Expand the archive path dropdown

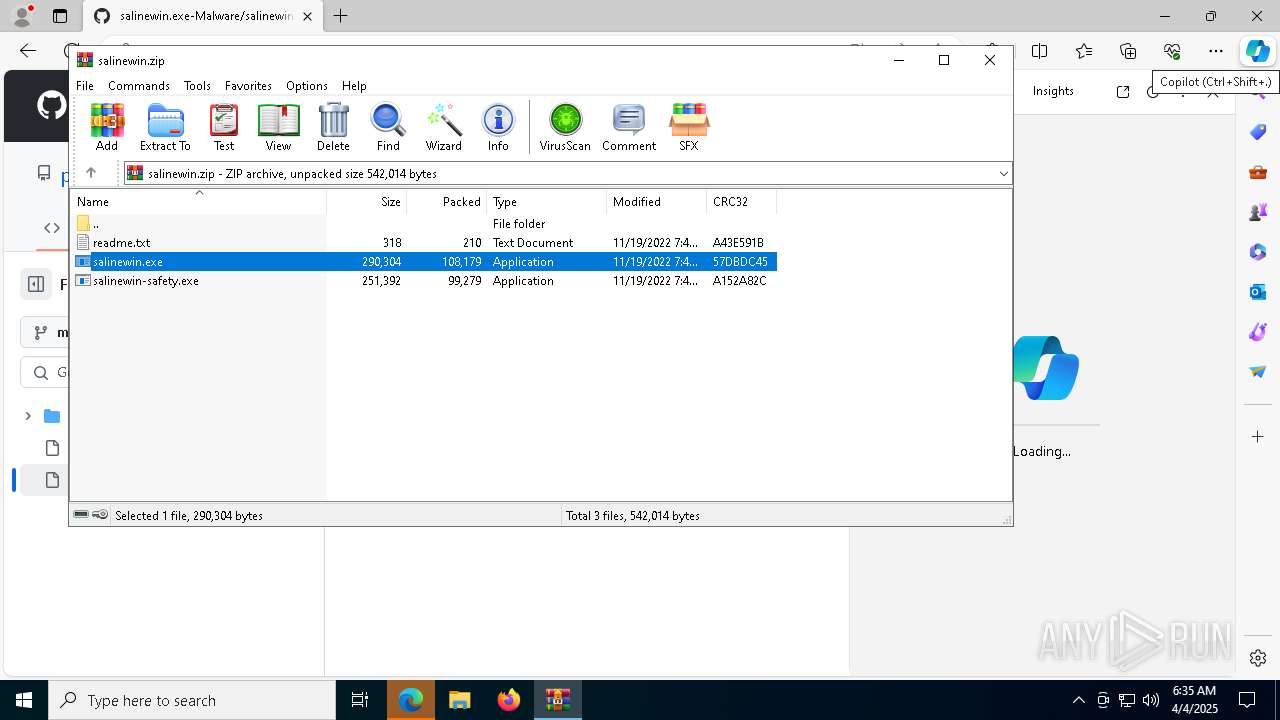pyautogui.click(x=1003, y=173)
